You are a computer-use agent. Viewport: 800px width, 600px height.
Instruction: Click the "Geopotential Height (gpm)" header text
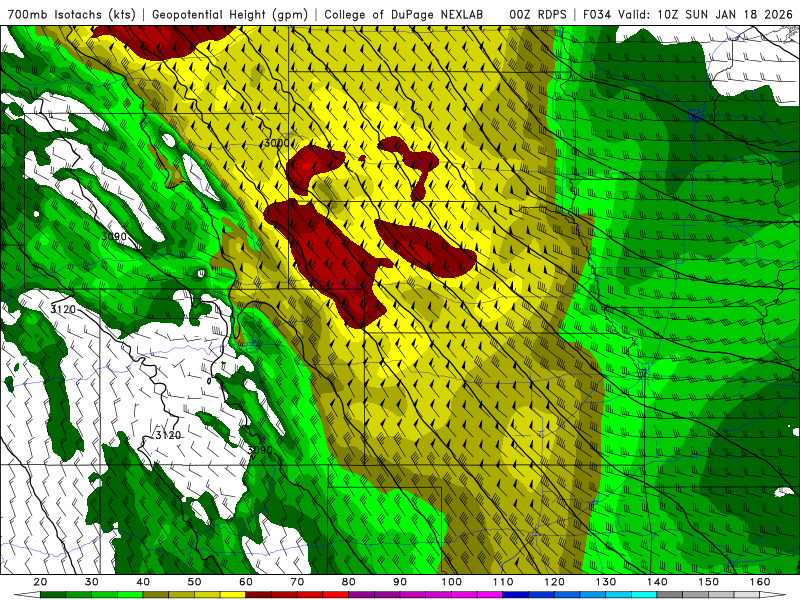tap(230, 15)
